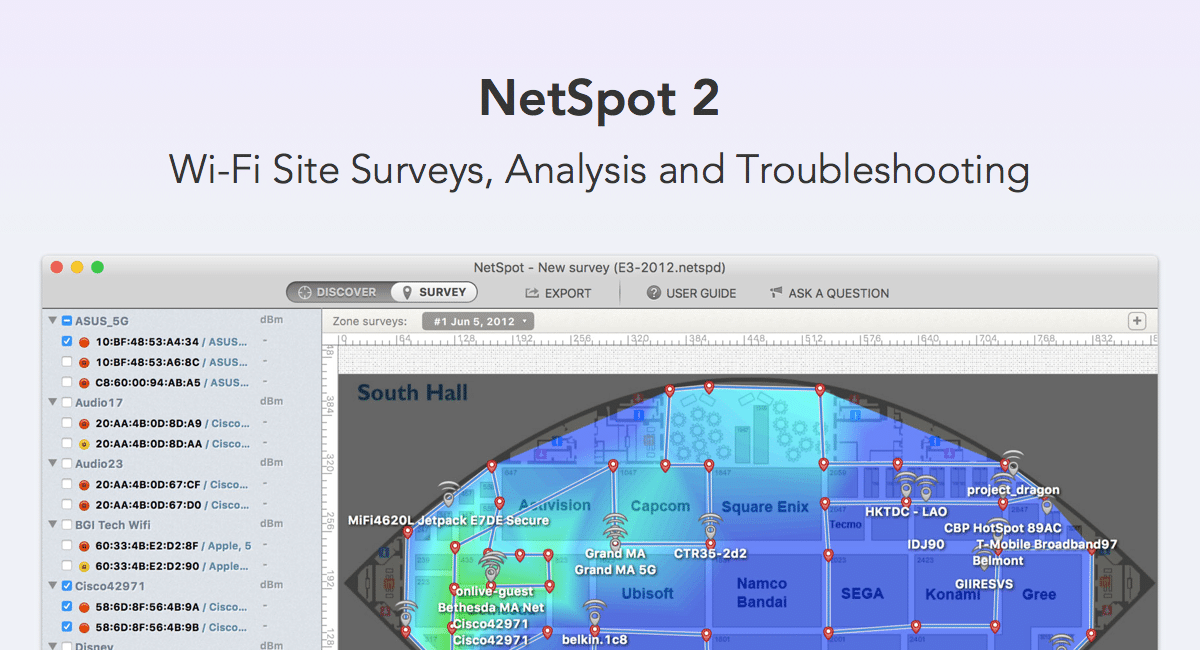The height and width of the screenshot is (650, 1200).
Task: Select the 60:33:4B:E2:D2:8F Apple network row
Action: 148,546
